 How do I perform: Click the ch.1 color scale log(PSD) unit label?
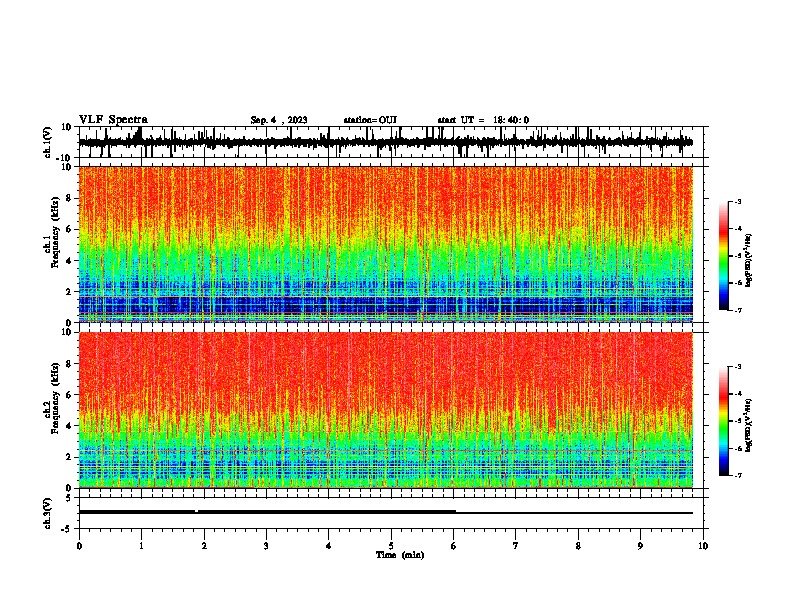749,260
